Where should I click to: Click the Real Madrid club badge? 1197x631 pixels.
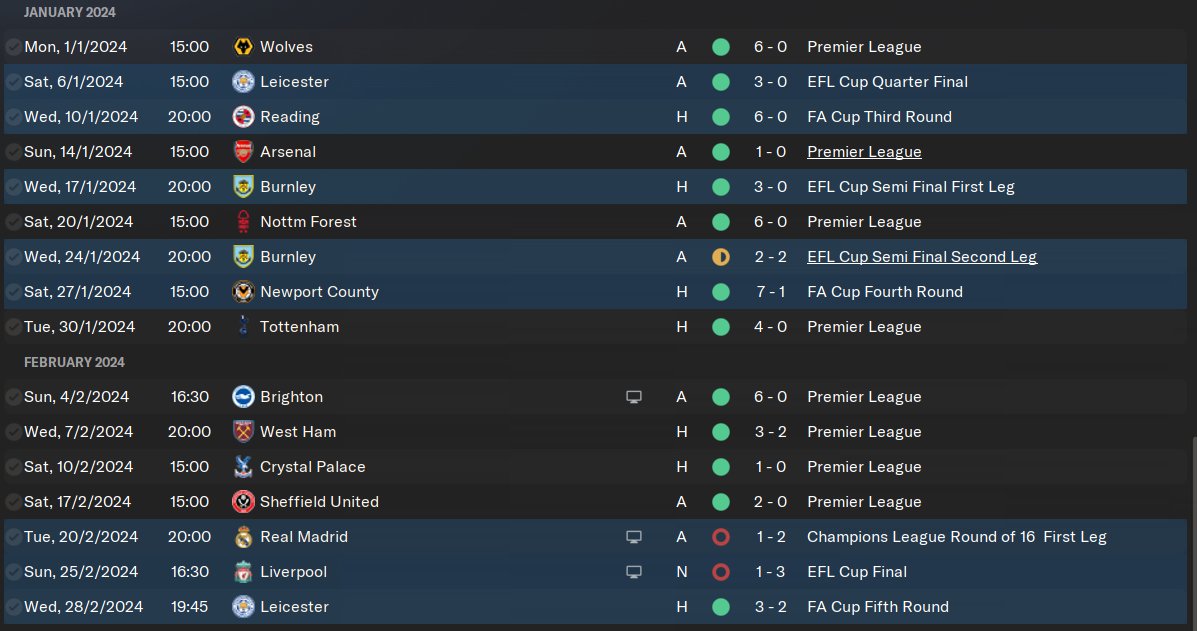pos(242,537)
